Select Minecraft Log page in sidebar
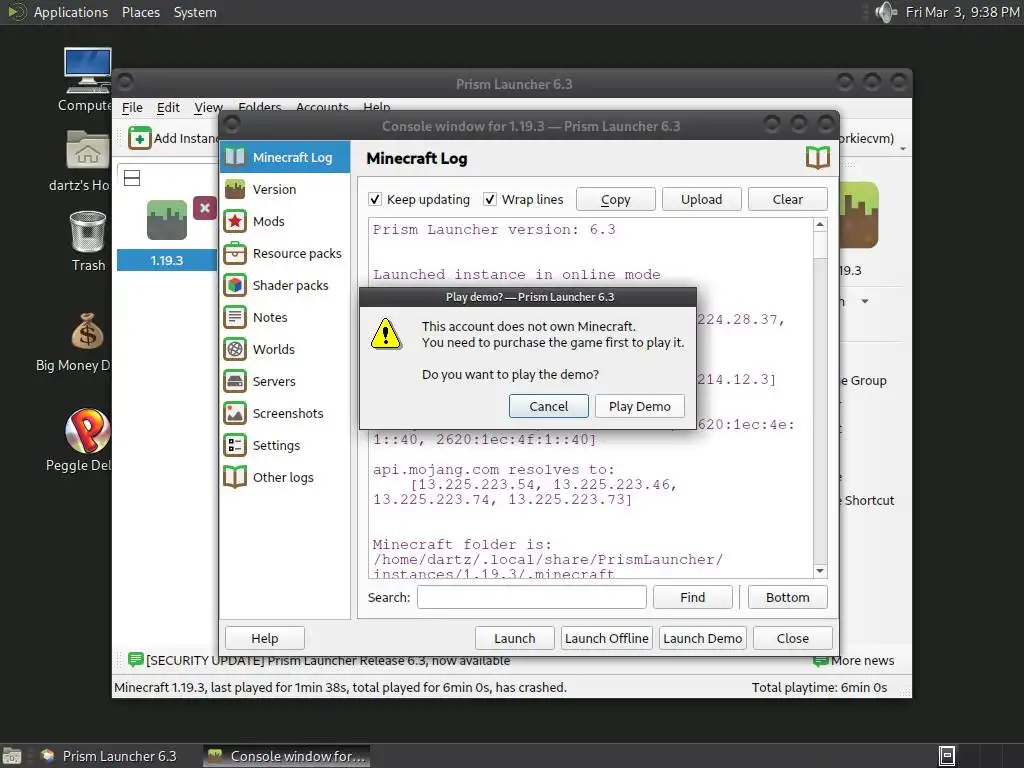 285,157
